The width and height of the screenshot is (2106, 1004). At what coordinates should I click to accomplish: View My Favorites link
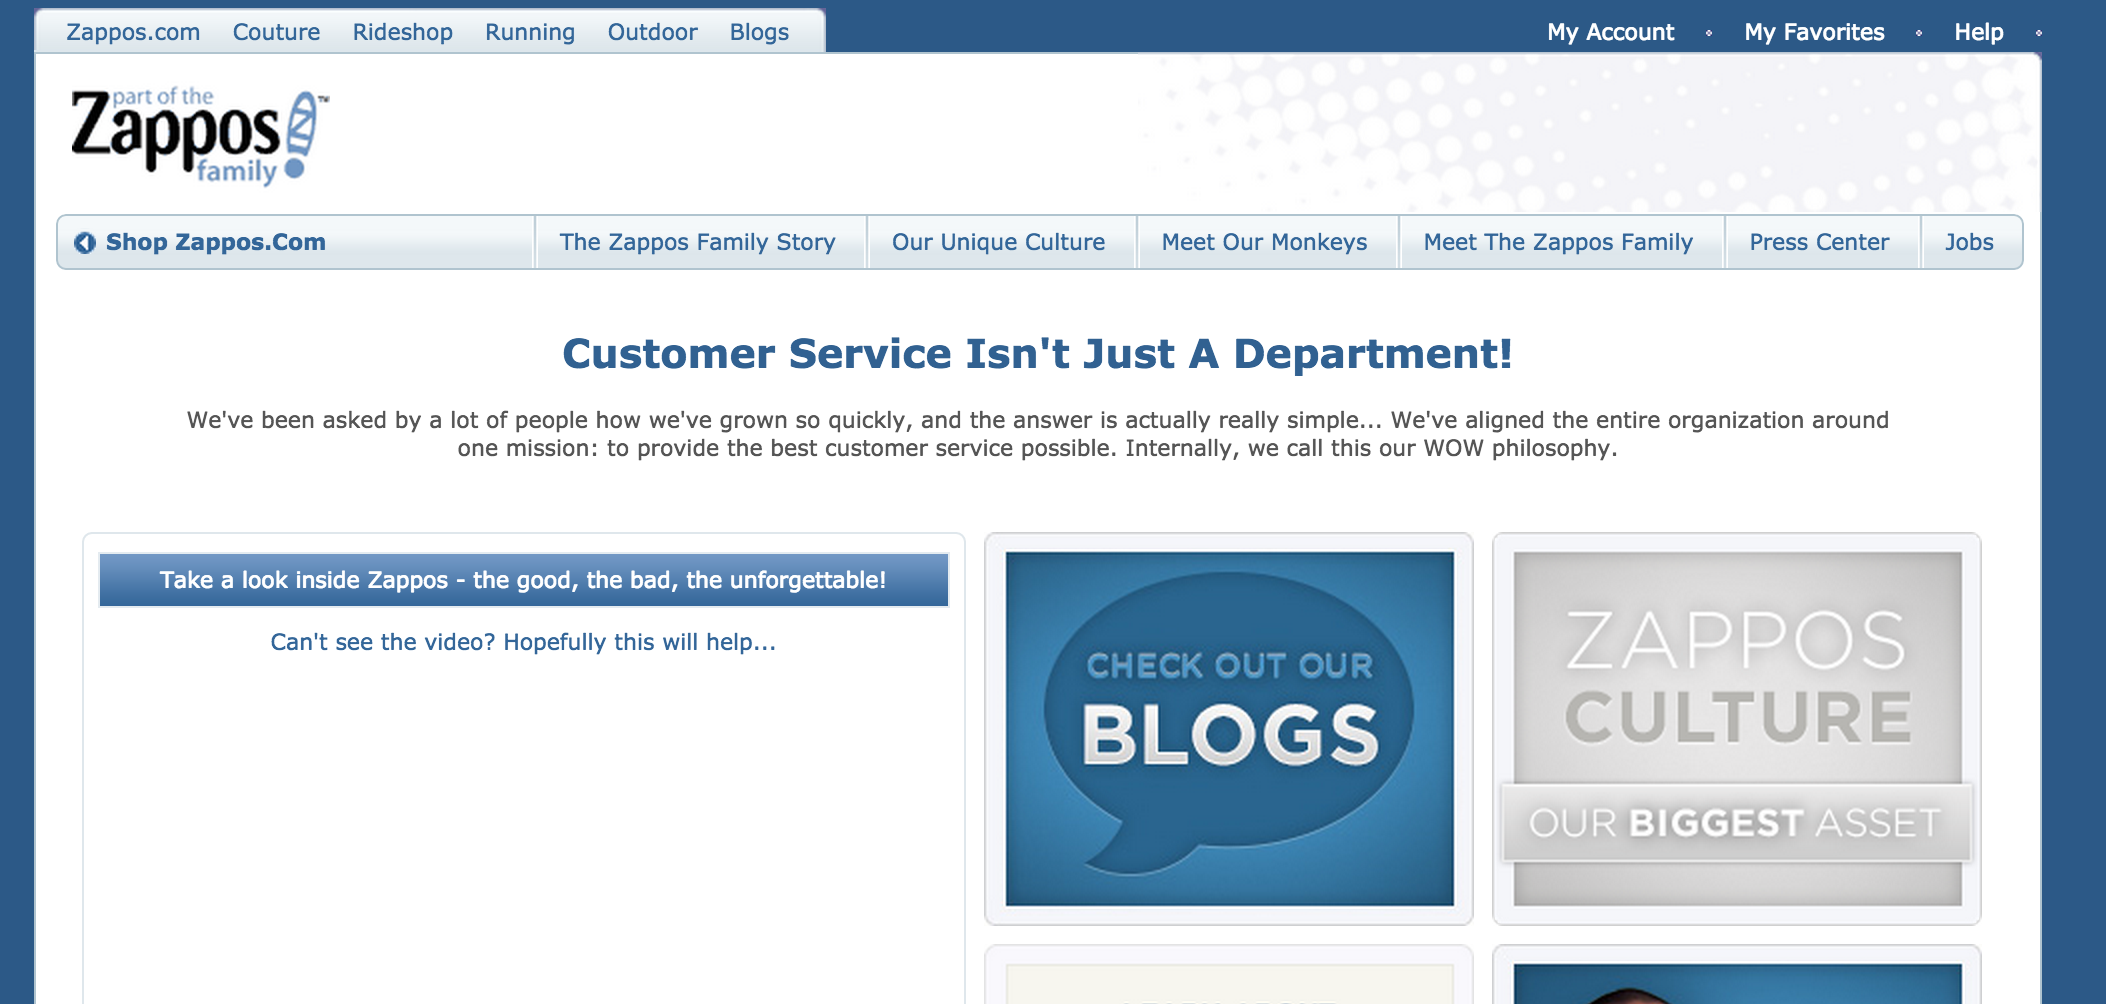pos(1814,32)
